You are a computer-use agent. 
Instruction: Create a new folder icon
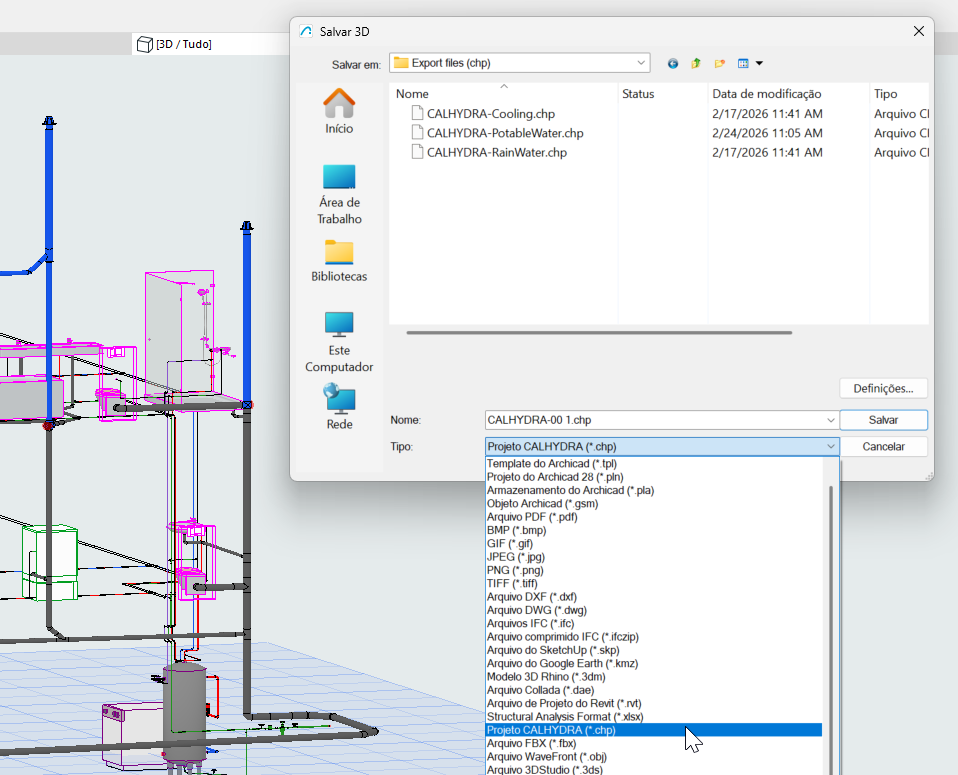(x=719, y=63)
